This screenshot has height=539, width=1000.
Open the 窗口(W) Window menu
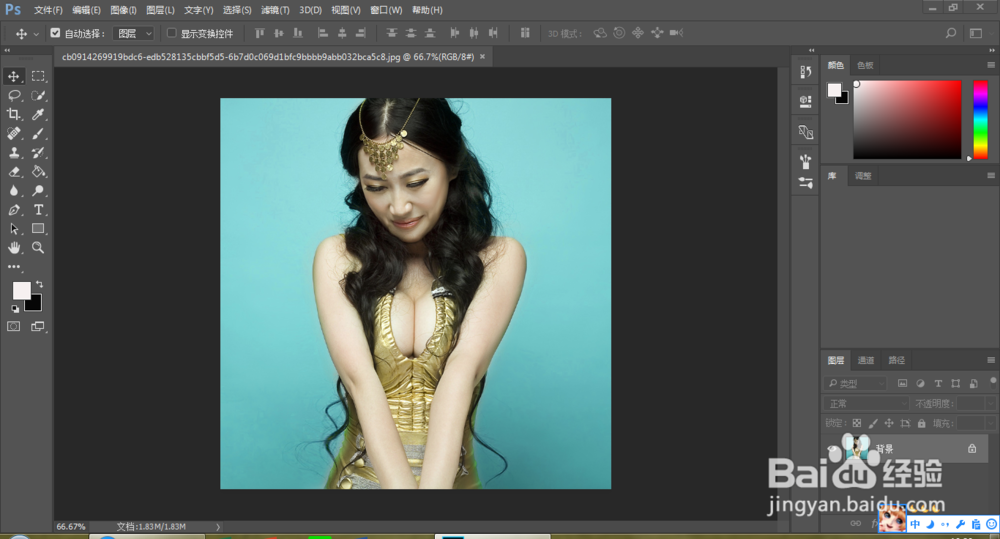tap(386, 10)
